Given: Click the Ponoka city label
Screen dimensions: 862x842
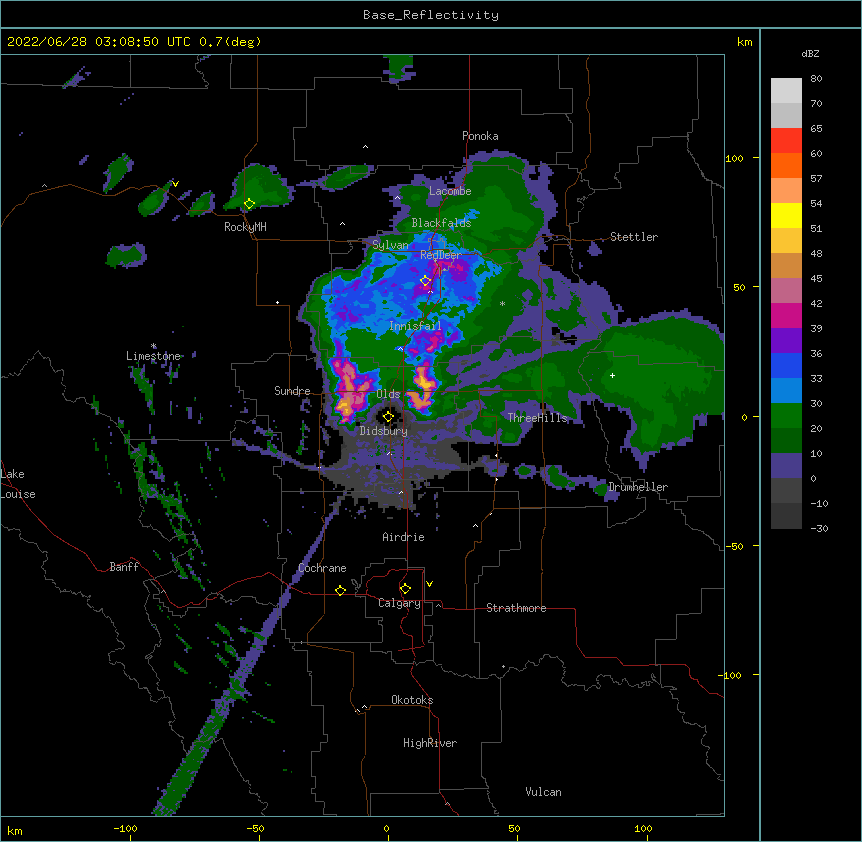Looking at the screenshot, I should (480, 136).
